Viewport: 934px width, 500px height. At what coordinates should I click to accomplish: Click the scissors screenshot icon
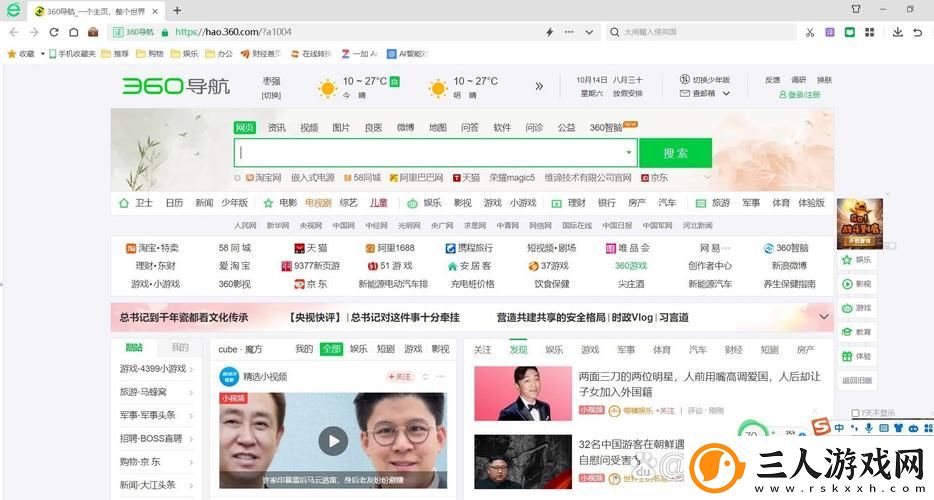tap(810, 32)
